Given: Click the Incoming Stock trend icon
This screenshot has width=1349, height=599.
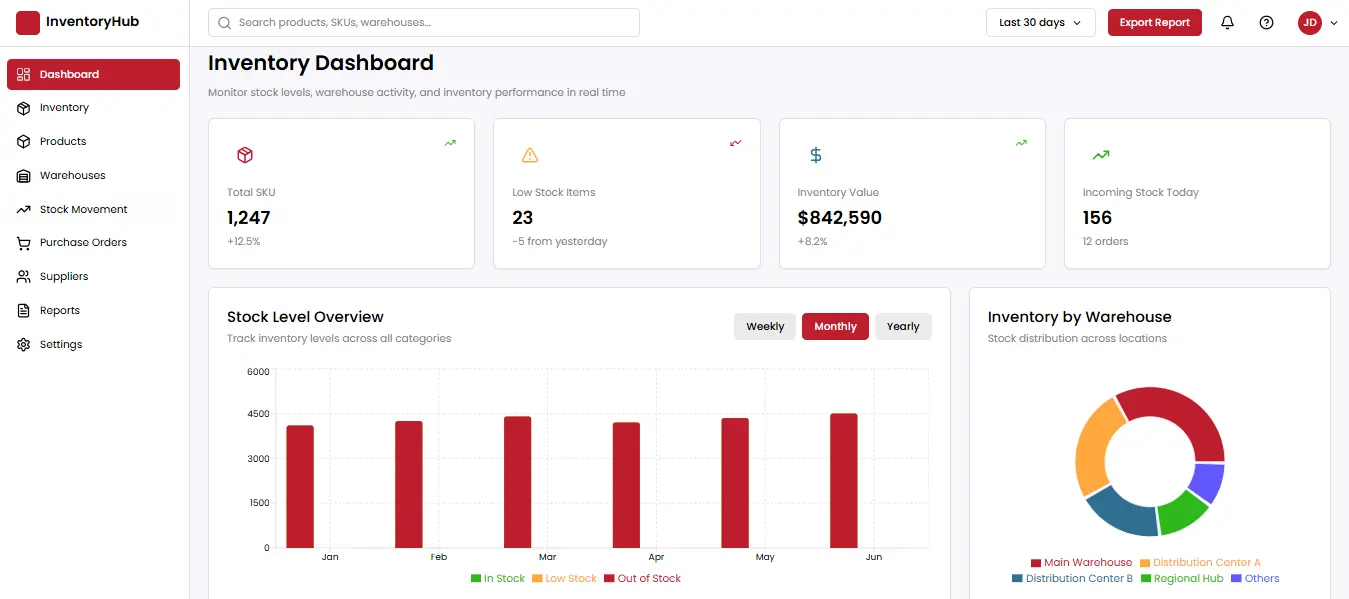Looking at the screenshot, I should click(x=1101, y=155).
